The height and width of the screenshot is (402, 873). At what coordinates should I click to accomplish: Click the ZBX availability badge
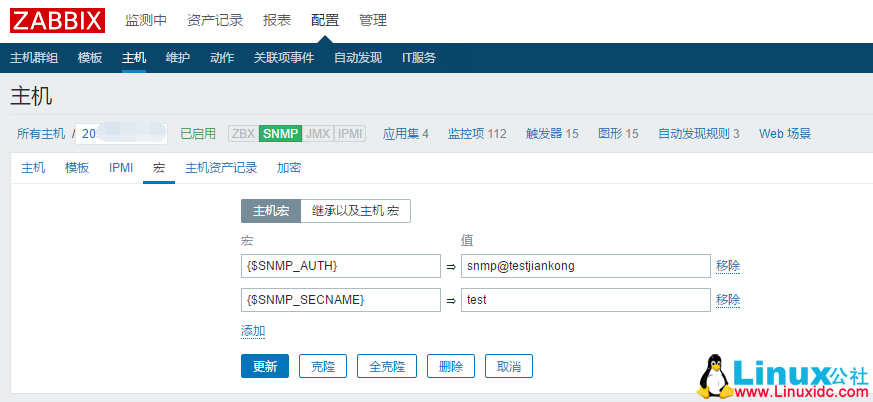[243, 133]
